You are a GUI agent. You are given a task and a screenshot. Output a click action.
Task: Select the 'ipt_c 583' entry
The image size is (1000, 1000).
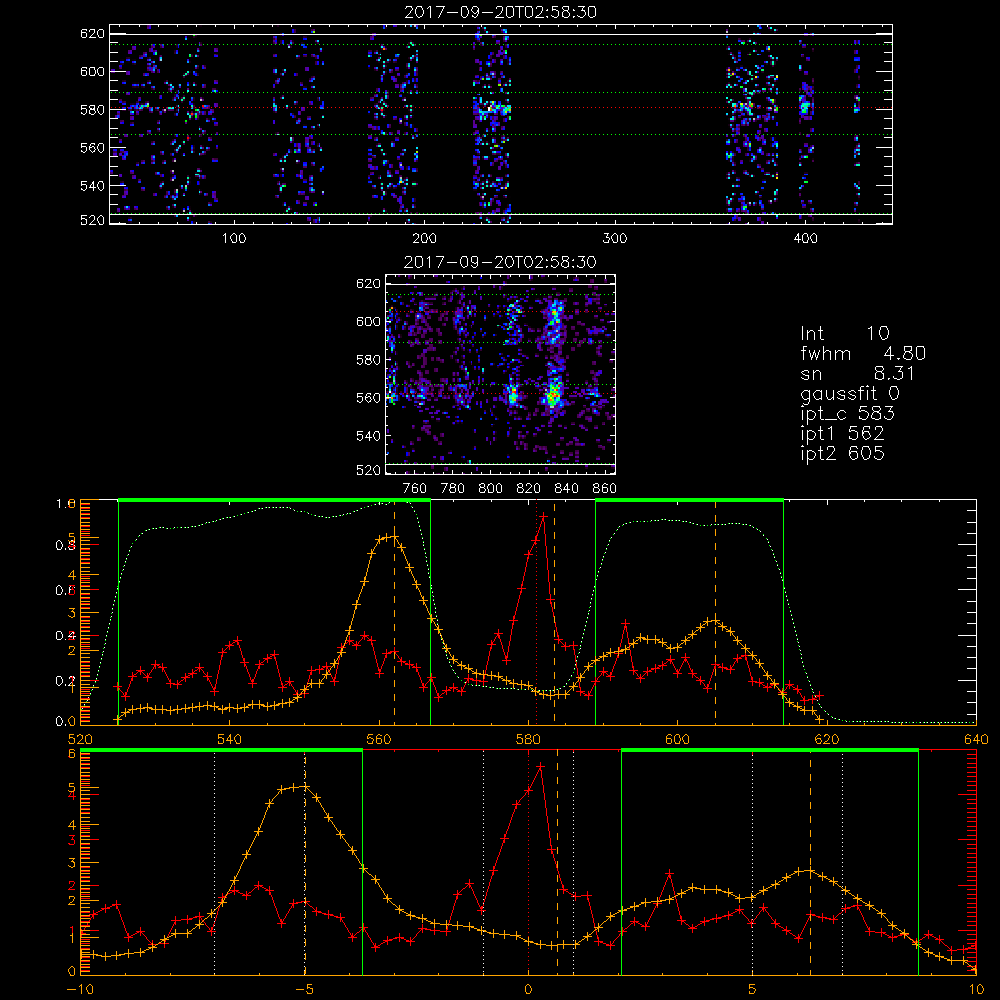(x=847, y=414)
